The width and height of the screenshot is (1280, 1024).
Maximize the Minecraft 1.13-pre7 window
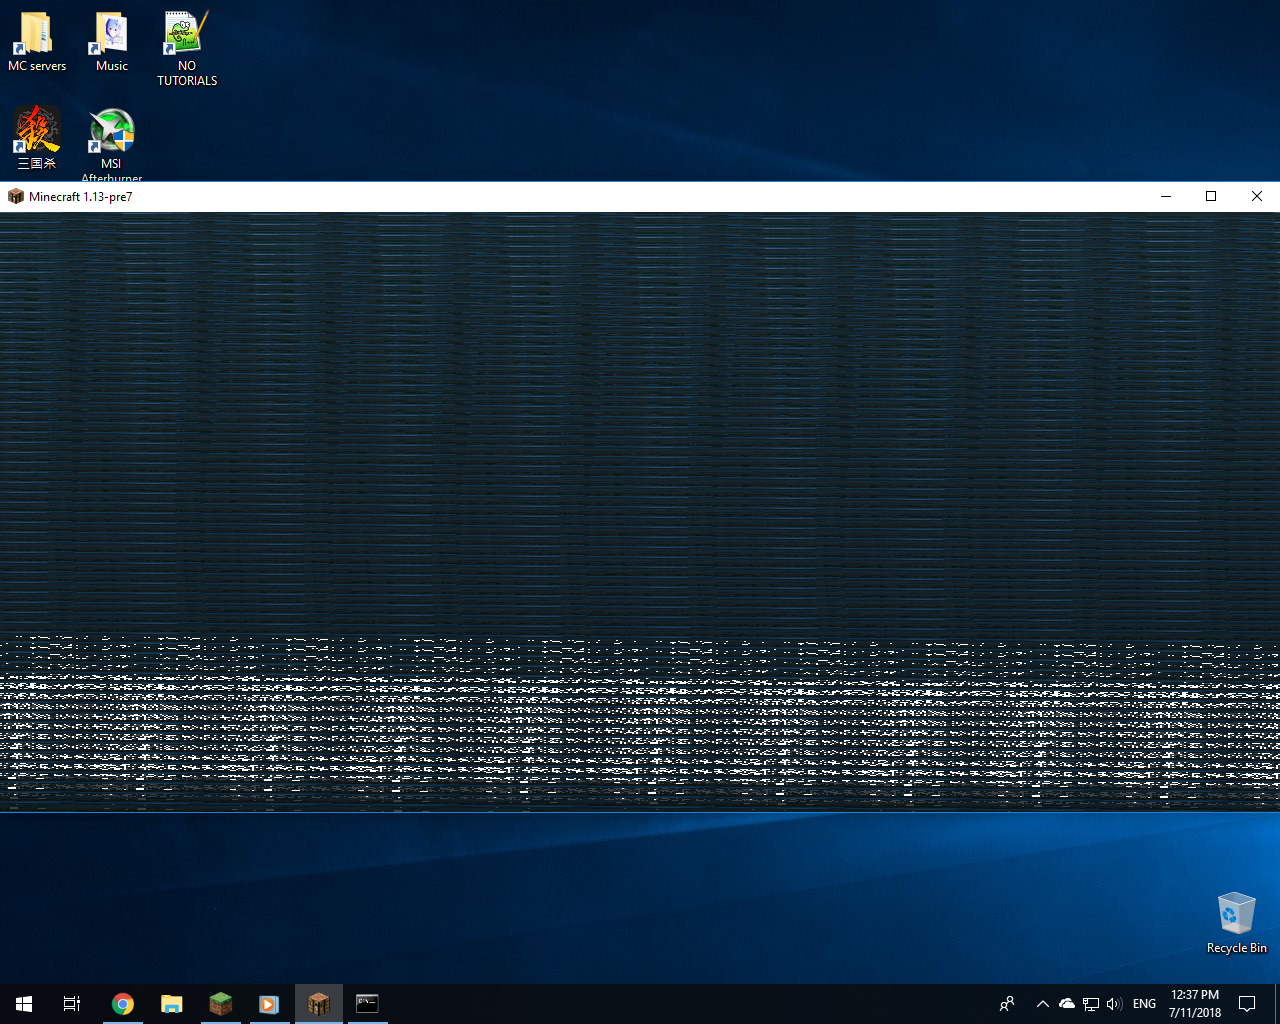pos(1211,197)
